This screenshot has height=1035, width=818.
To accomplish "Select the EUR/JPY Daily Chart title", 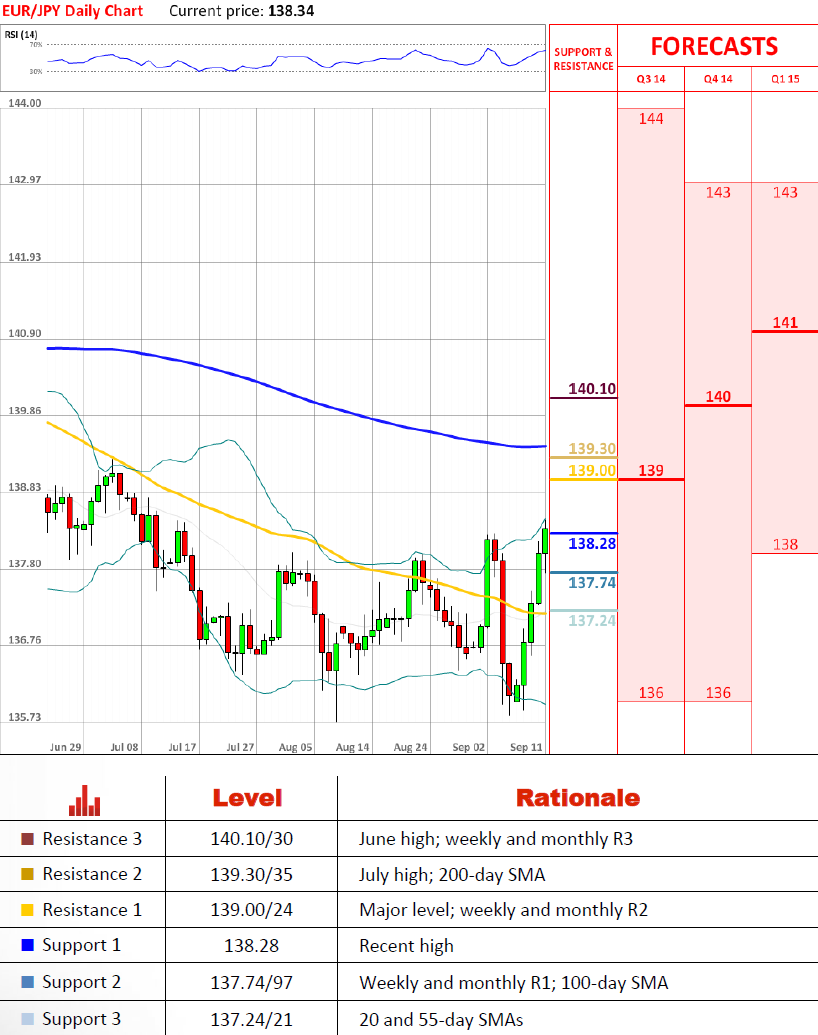I will click(x=73, y=11).
